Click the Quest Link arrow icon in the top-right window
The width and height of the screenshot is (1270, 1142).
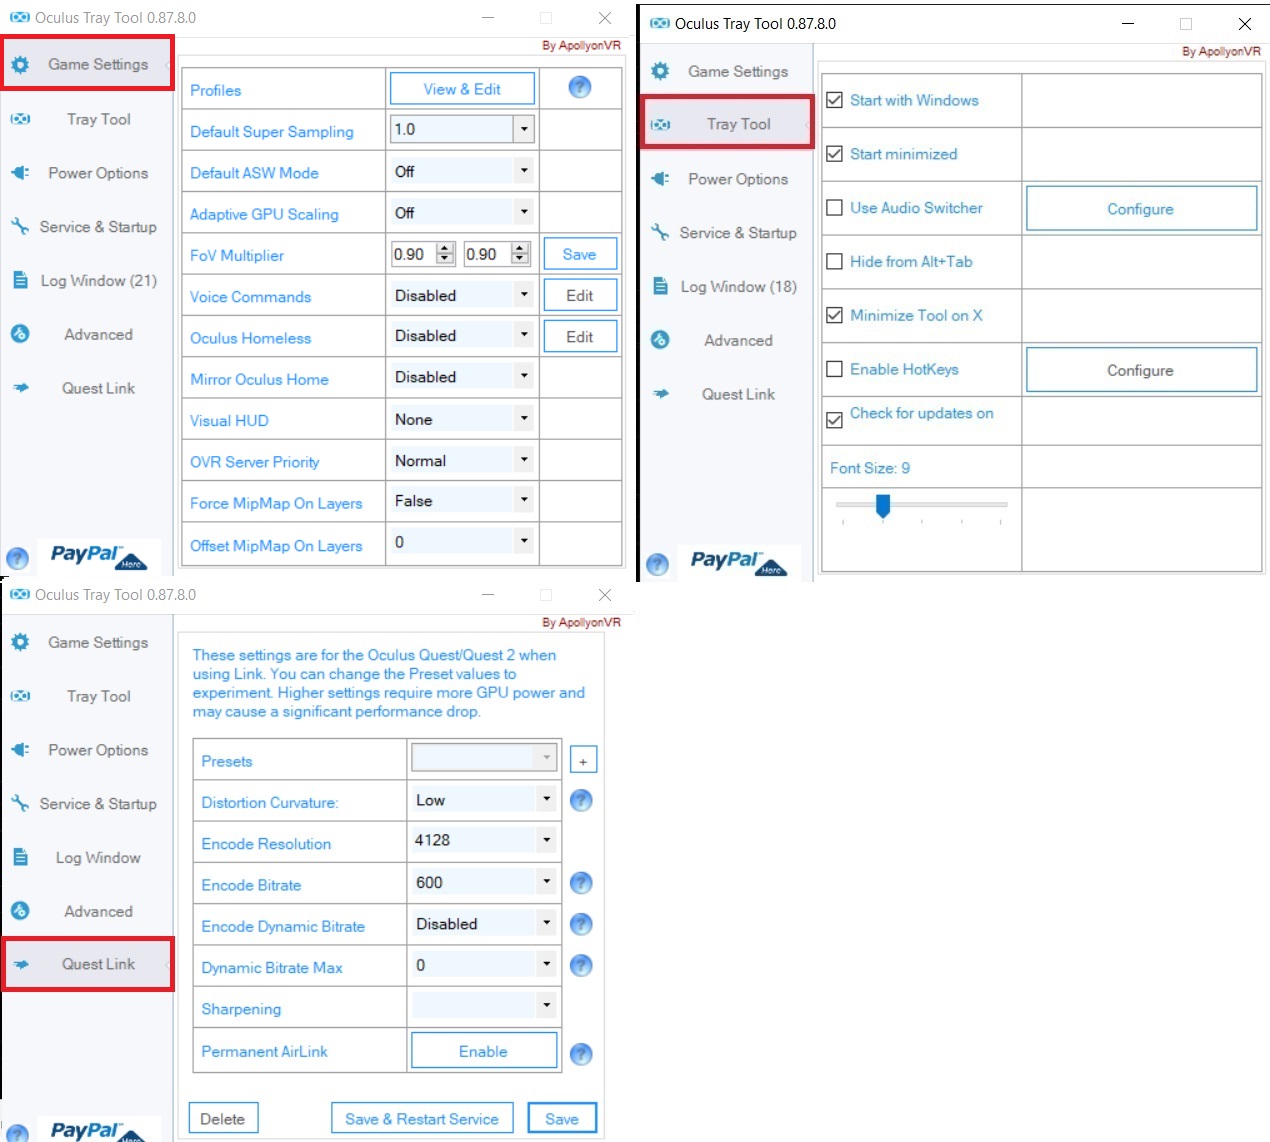pos(661,394)
